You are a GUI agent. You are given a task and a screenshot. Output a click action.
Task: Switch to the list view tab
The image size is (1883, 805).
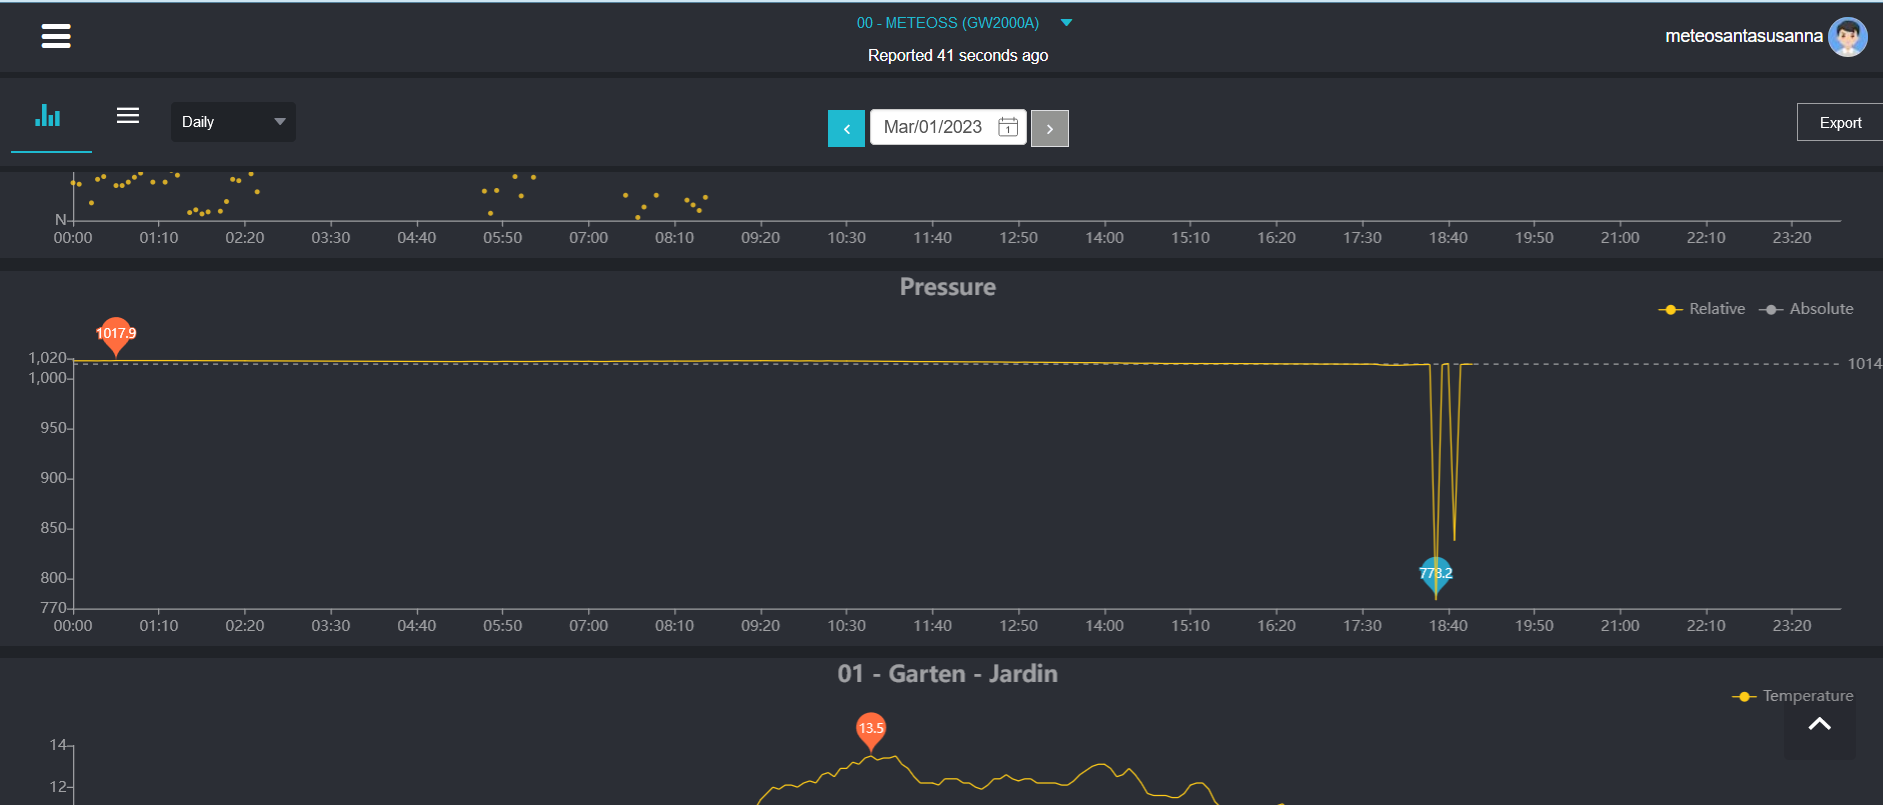pyautogui.click(x=128, y=116)
